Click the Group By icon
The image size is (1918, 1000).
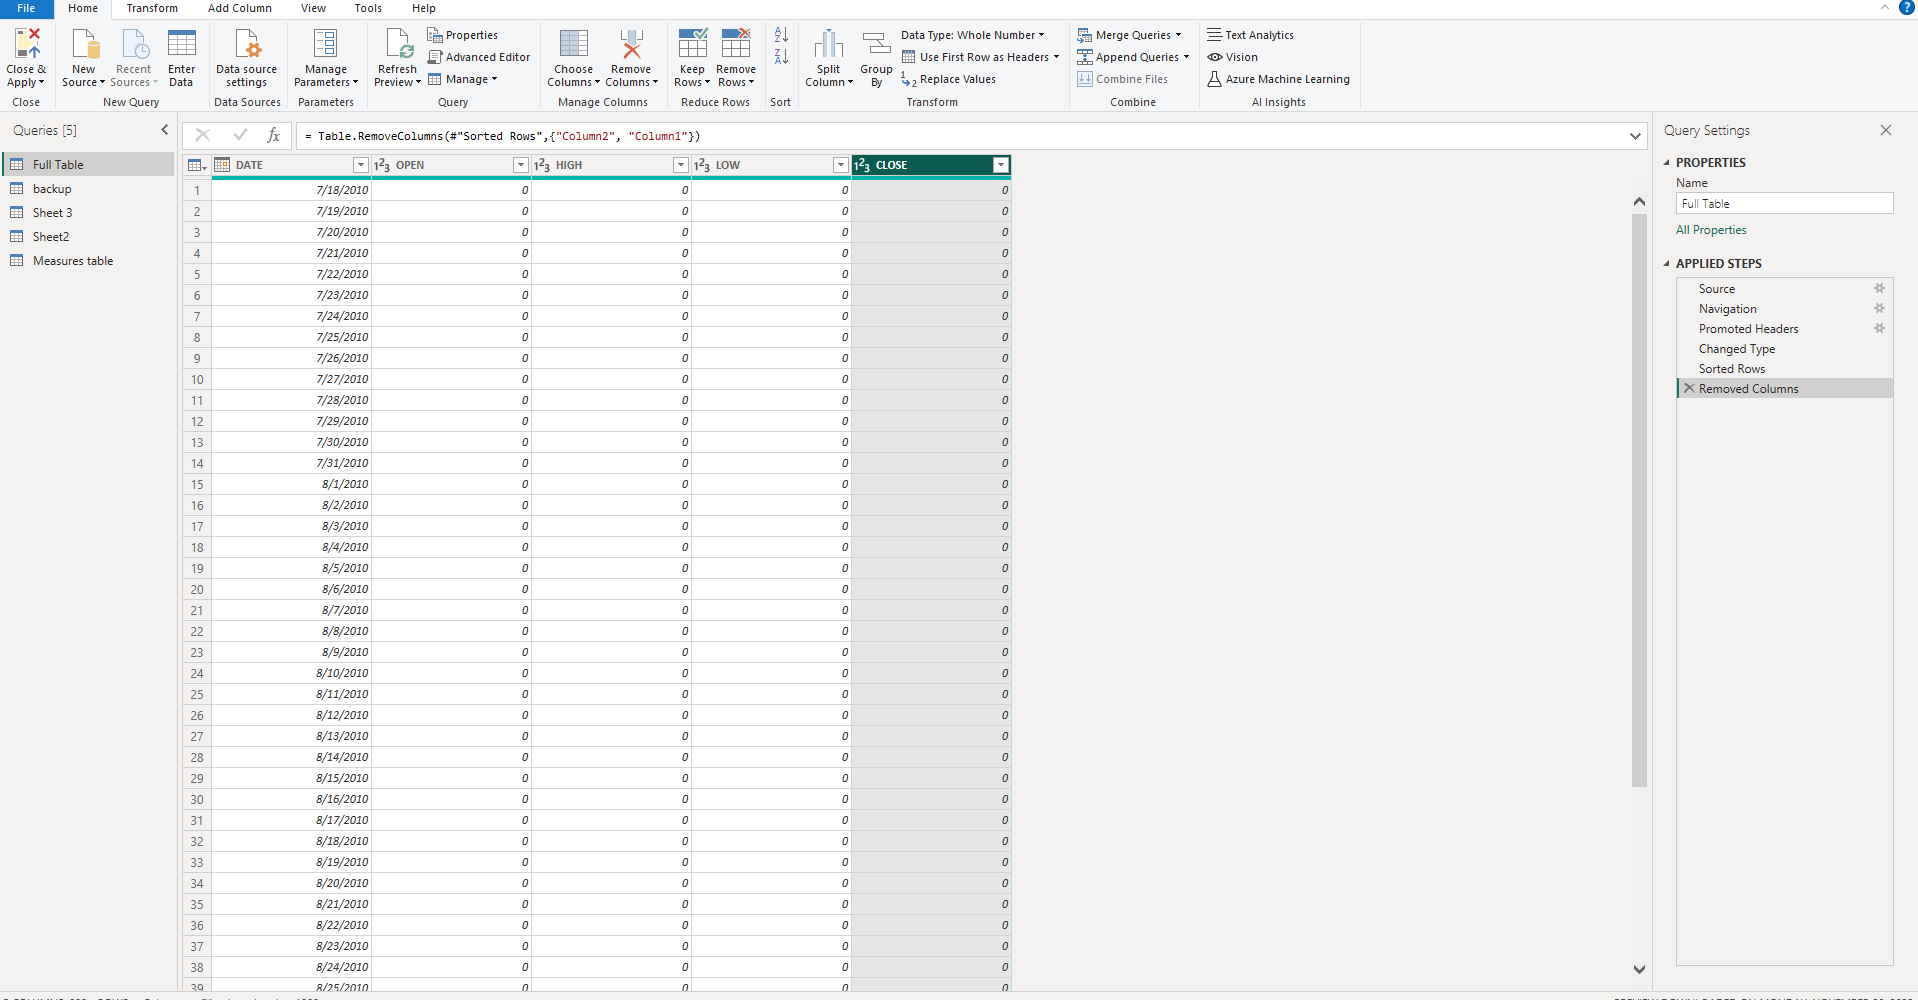pyautogui.click(x=876, y=45)
